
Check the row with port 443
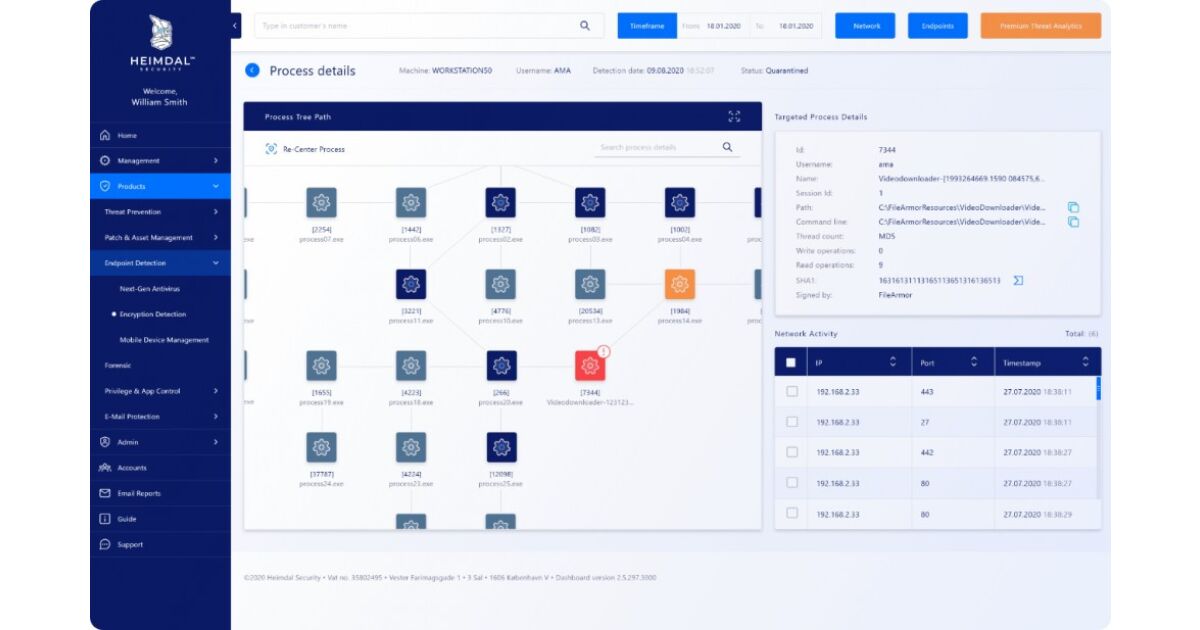pos(792,392)
